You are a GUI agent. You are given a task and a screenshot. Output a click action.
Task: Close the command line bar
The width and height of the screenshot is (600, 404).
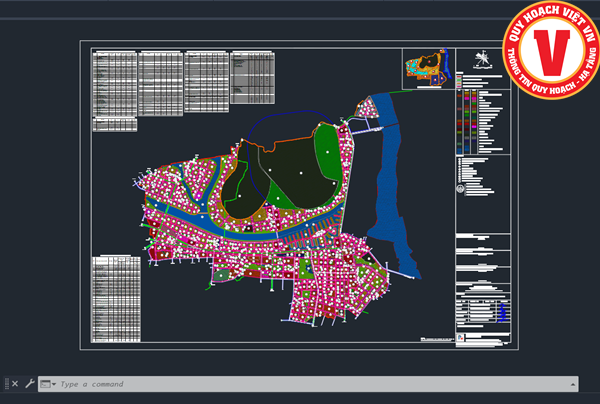(x=15, y=384)
